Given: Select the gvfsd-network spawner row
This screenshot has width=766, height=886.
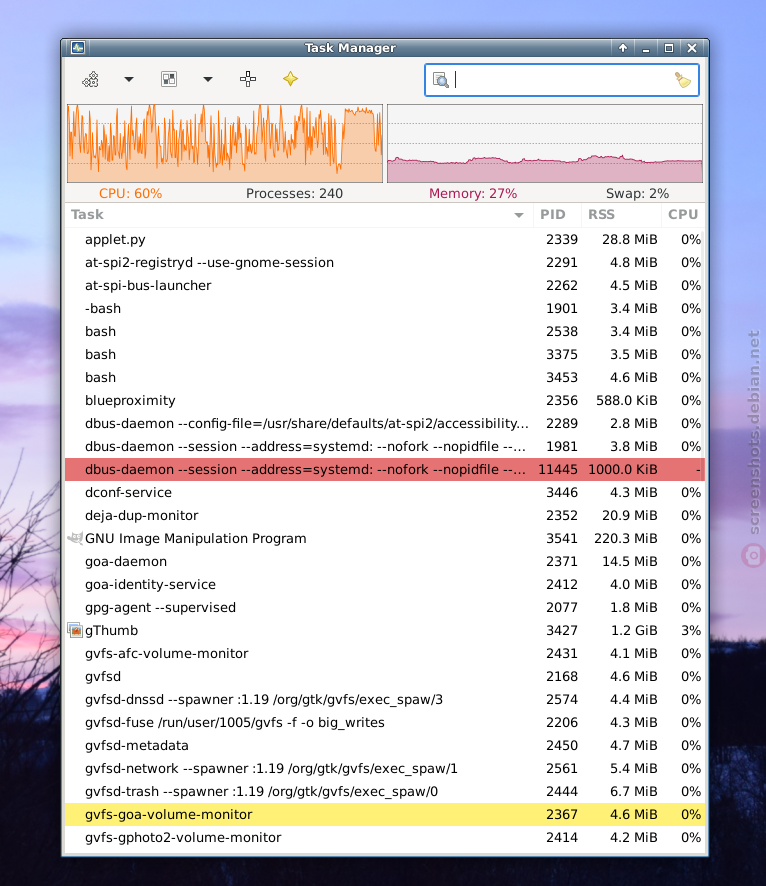Looking at the screenshot, I should [385, 768].
